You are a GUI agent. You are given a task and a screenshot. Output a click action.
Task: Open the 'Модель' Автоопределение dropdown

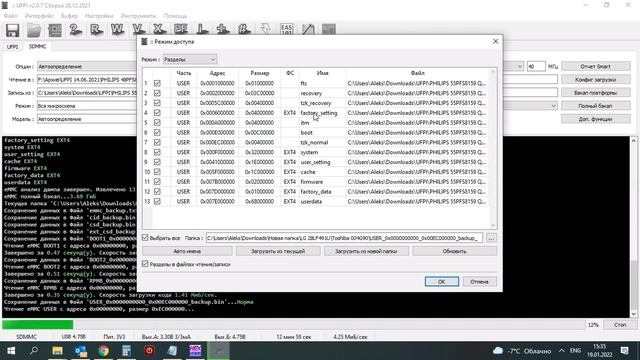pyautogui.click(x=87, y=119)
